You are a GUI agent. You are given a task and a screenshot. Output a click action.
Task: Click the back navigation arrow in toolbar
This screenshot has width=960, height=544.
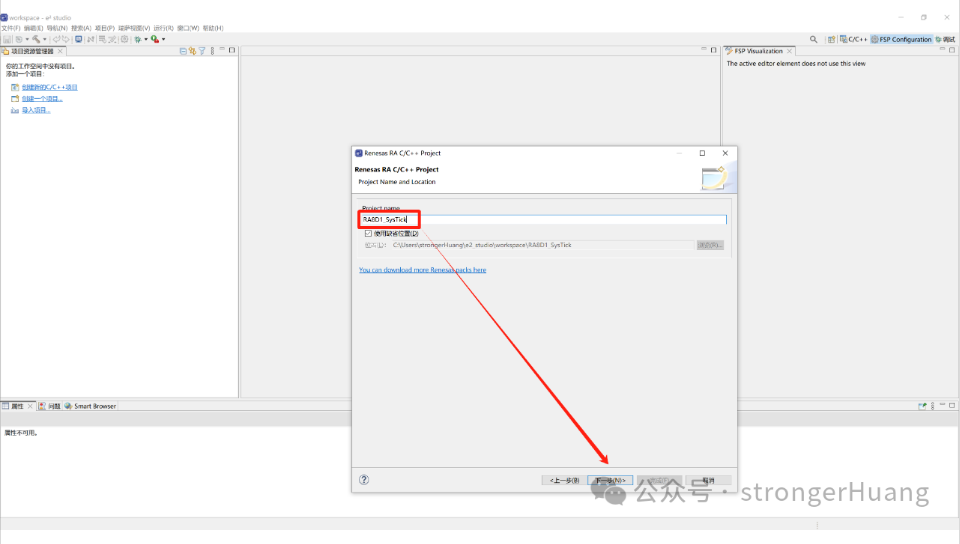pyautogui.click(x=56, y=39)
